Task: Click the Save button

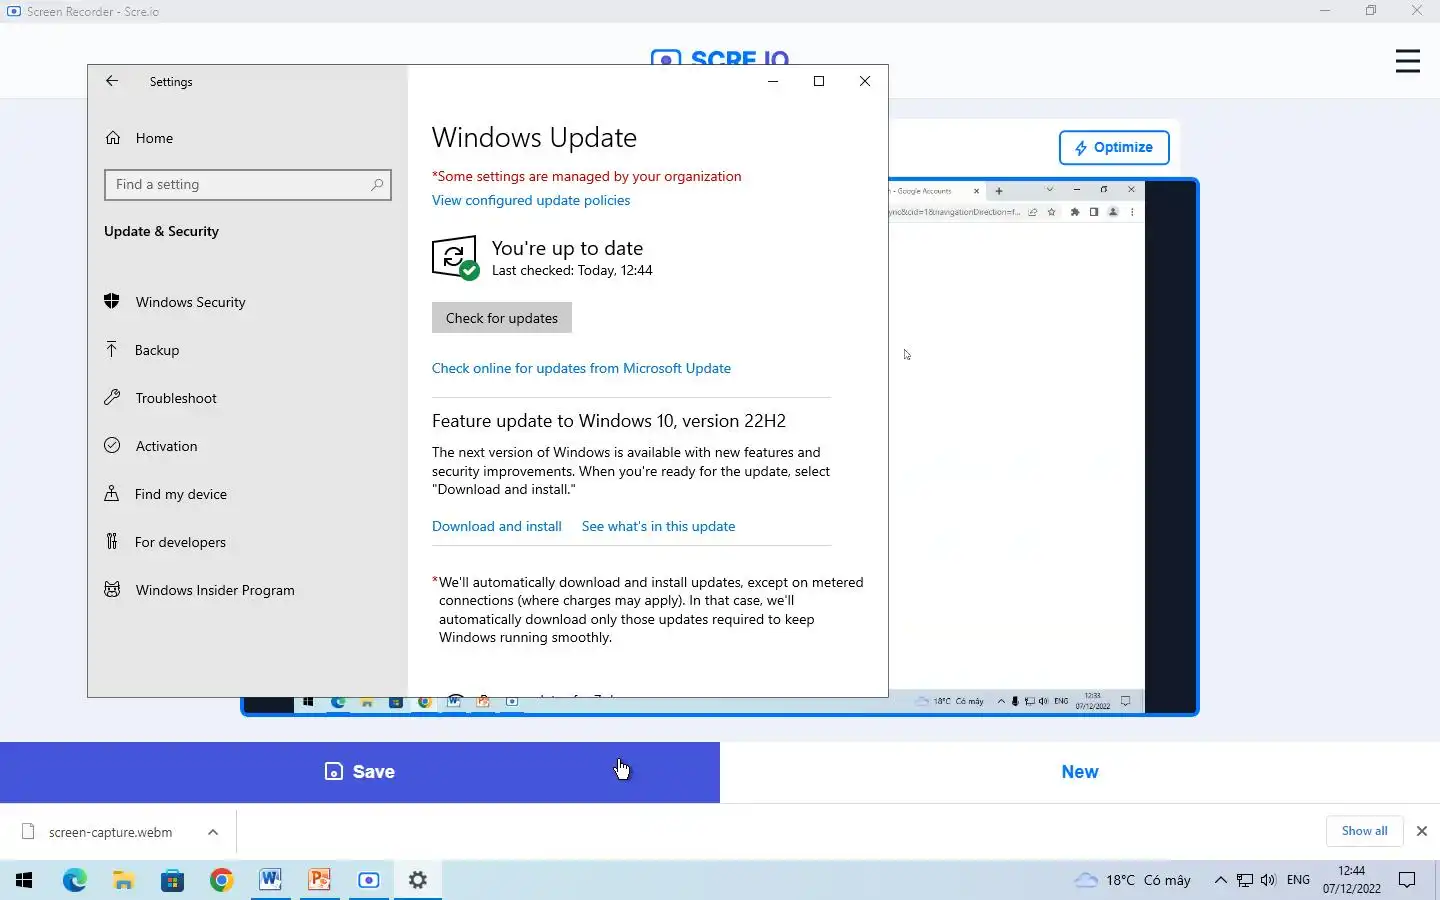Action: (x=360, y=772)
